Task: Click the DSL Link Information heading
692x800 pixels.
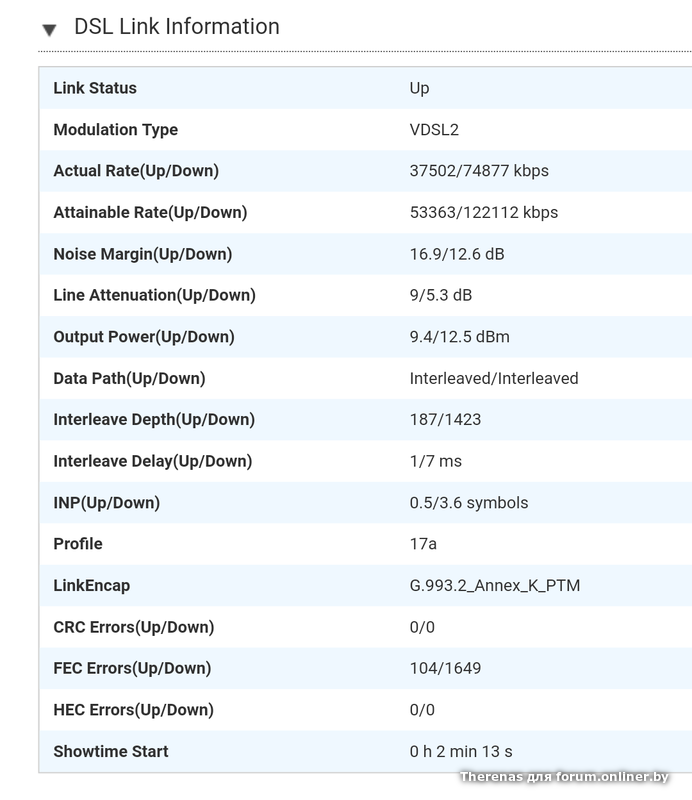Action: (x=177, y=27)
